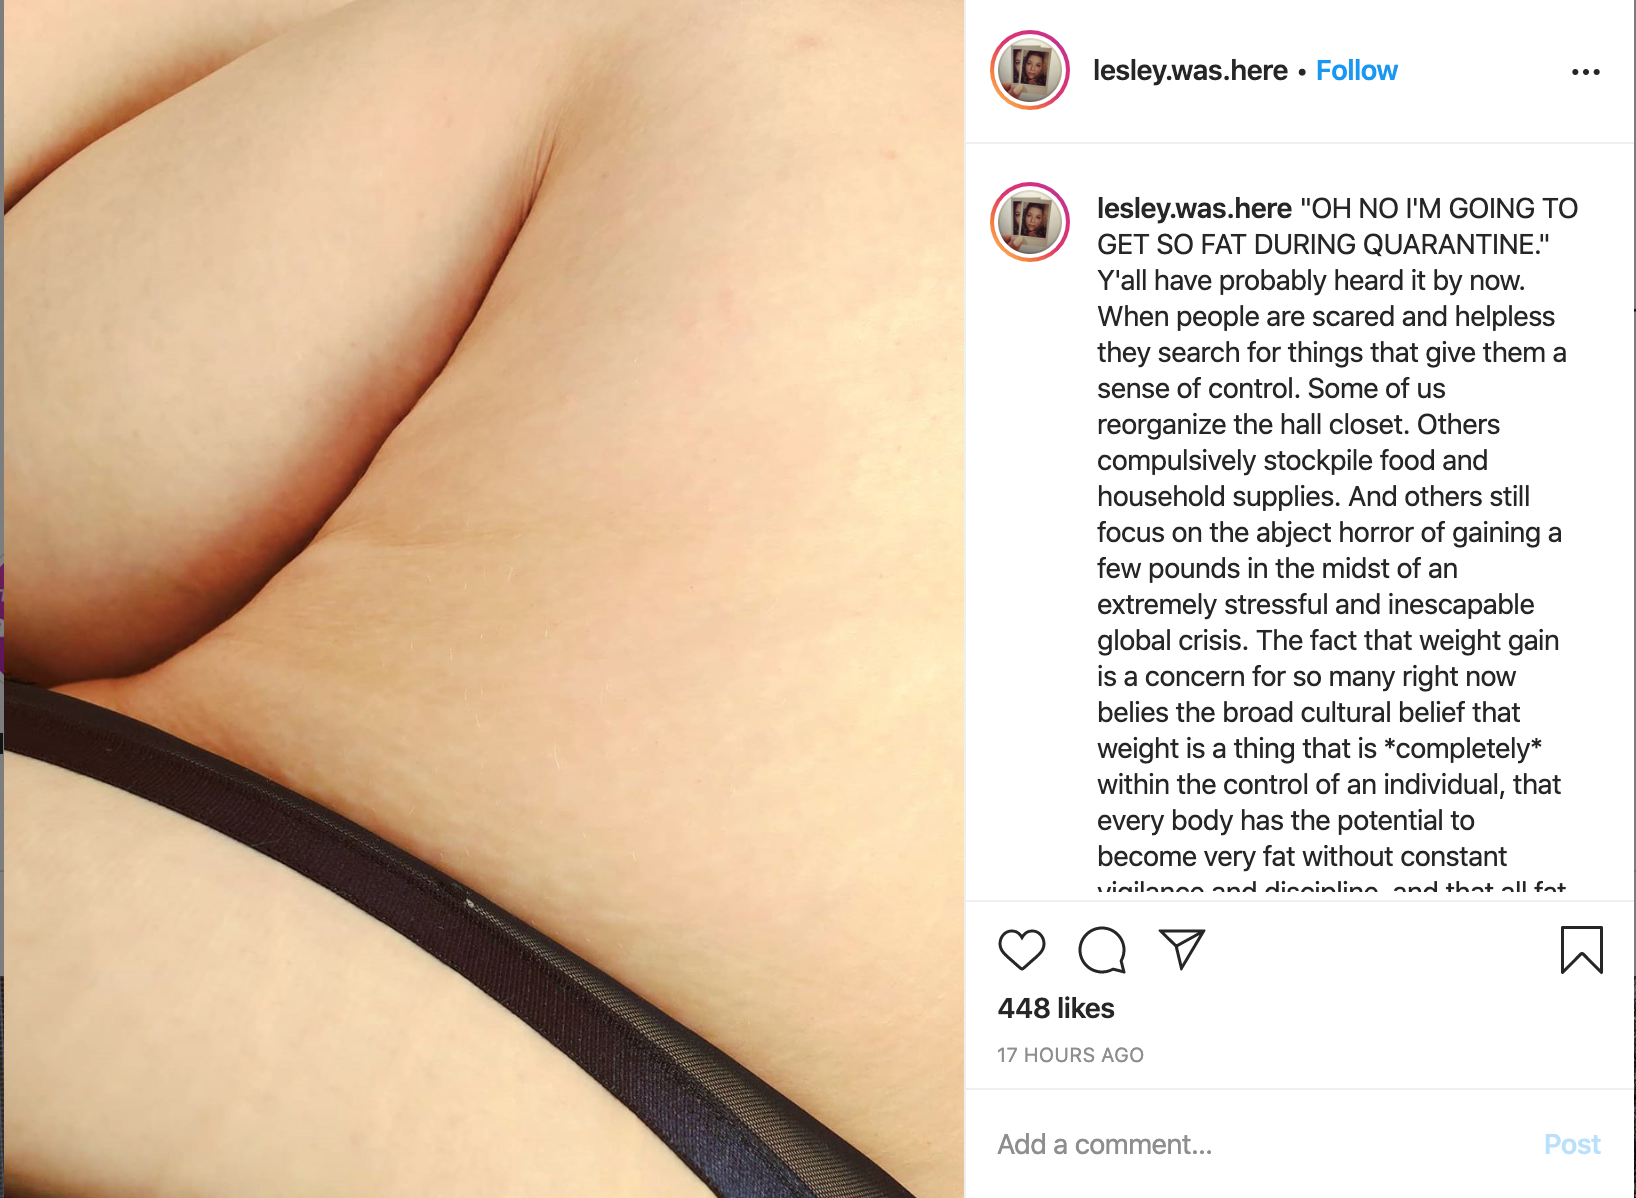Like the post with the heart icon
Image resolution: width=1636 pixels, height=1198 pixels.
tap(1021, 950)
